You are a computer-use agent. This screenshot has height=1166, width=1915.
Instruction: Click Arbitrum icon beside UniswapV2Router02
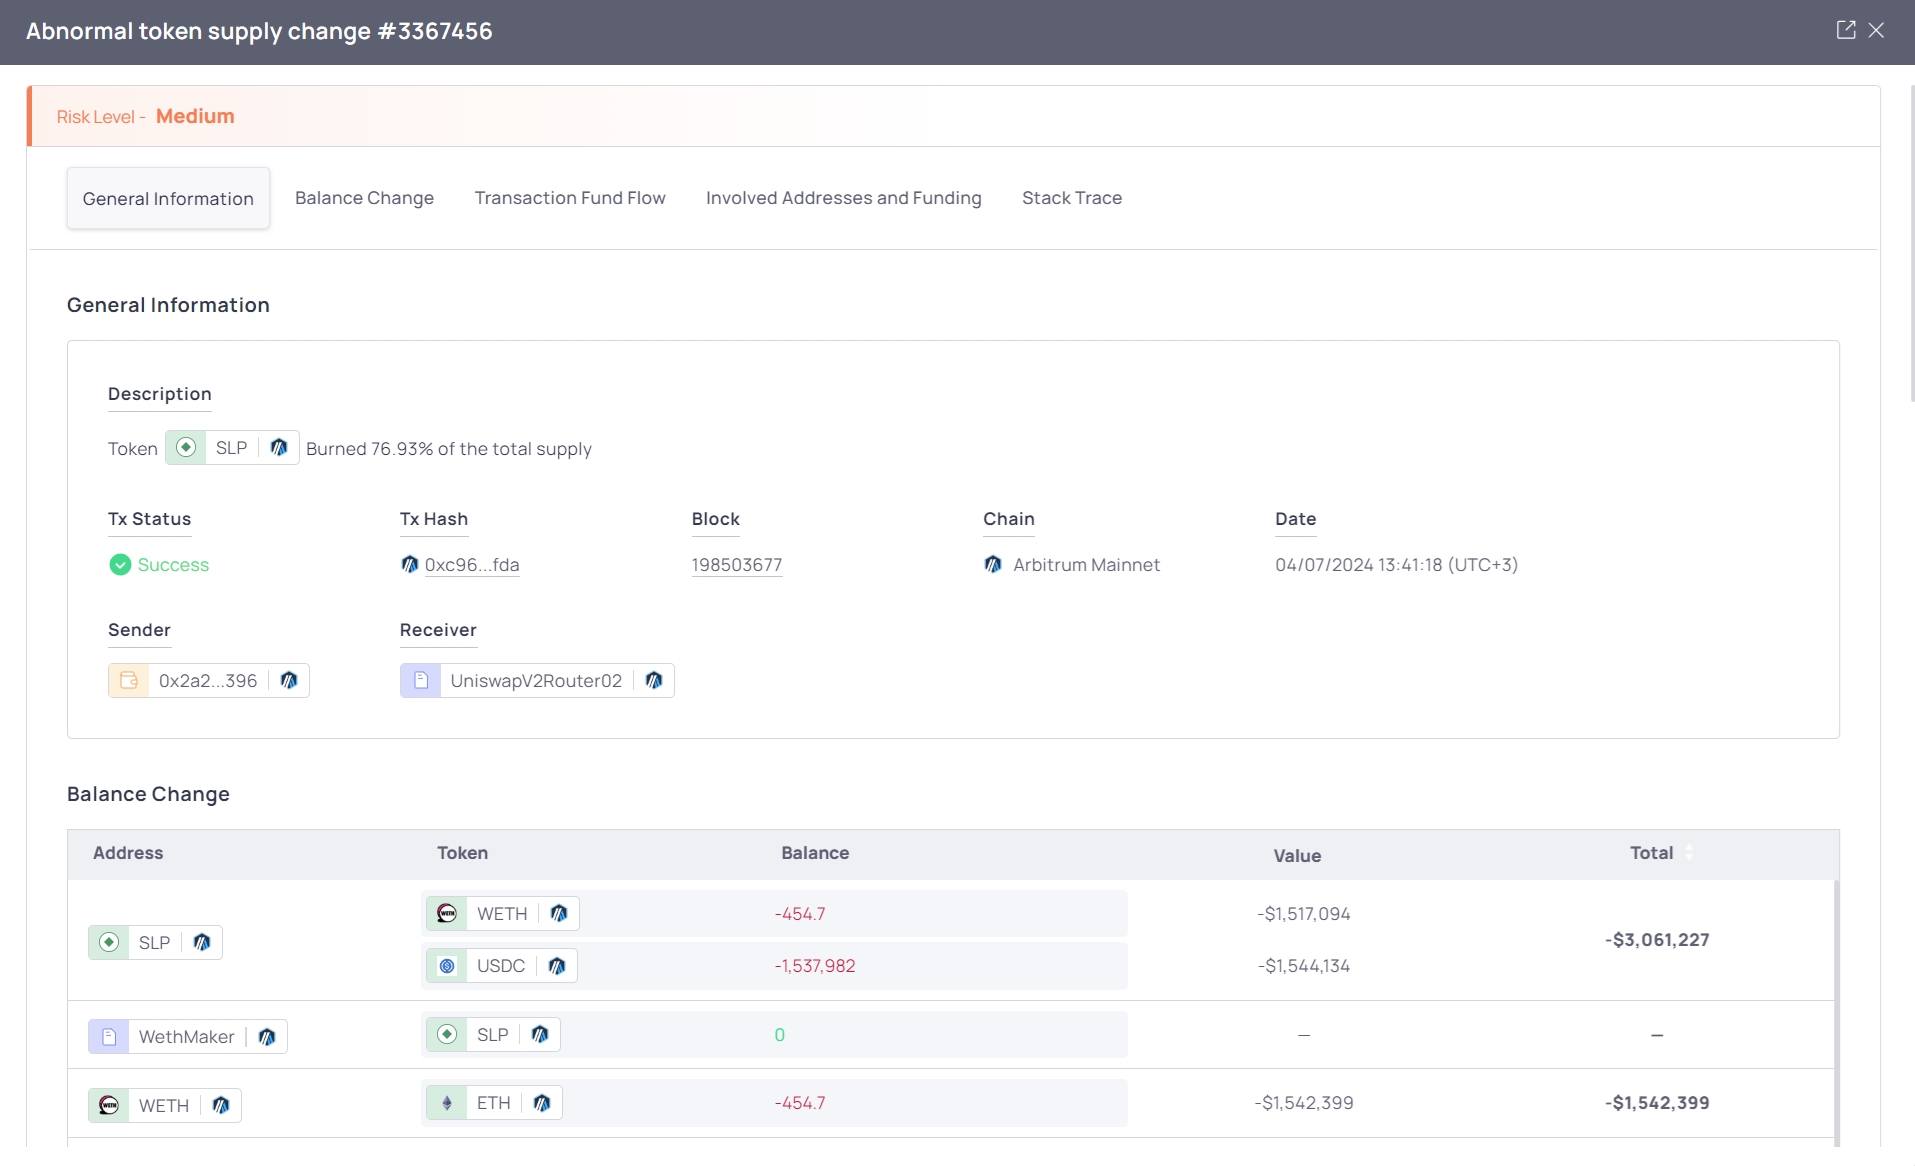654,680
